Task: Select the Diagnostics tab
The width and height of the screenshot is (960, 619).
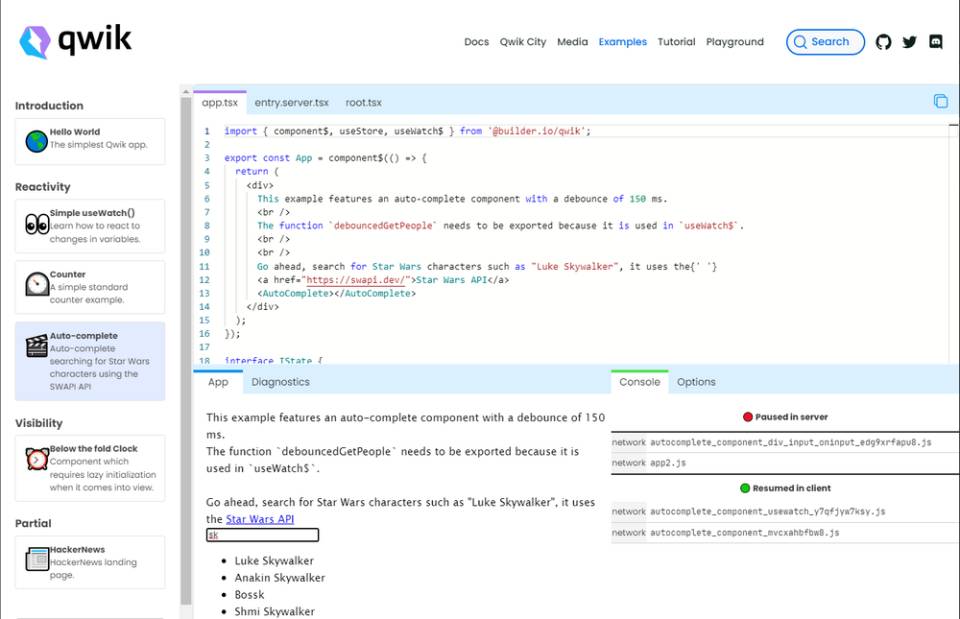Action: [x=280, y=381]
